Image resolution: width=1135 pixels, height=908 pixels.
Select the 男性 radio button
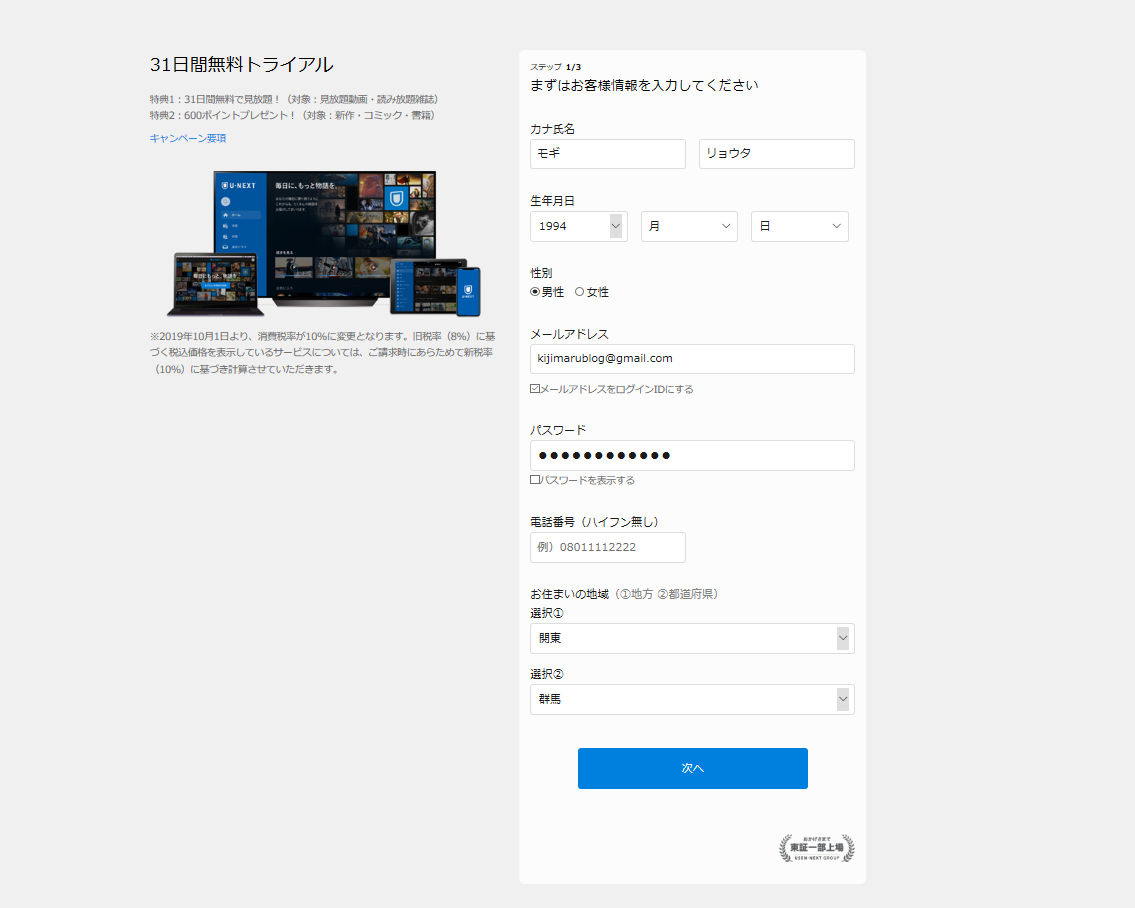(535, 292)
